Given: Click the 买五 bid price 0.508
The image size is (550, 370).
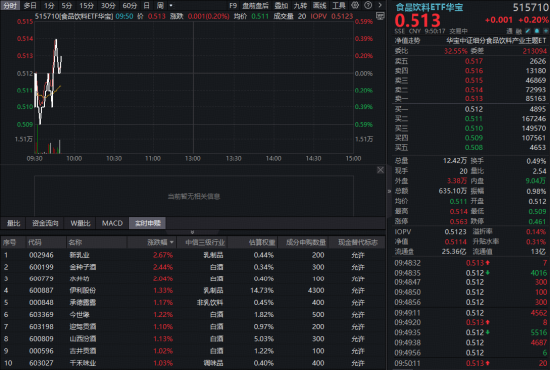Looking at the screenshot, I should click(474, 148).
